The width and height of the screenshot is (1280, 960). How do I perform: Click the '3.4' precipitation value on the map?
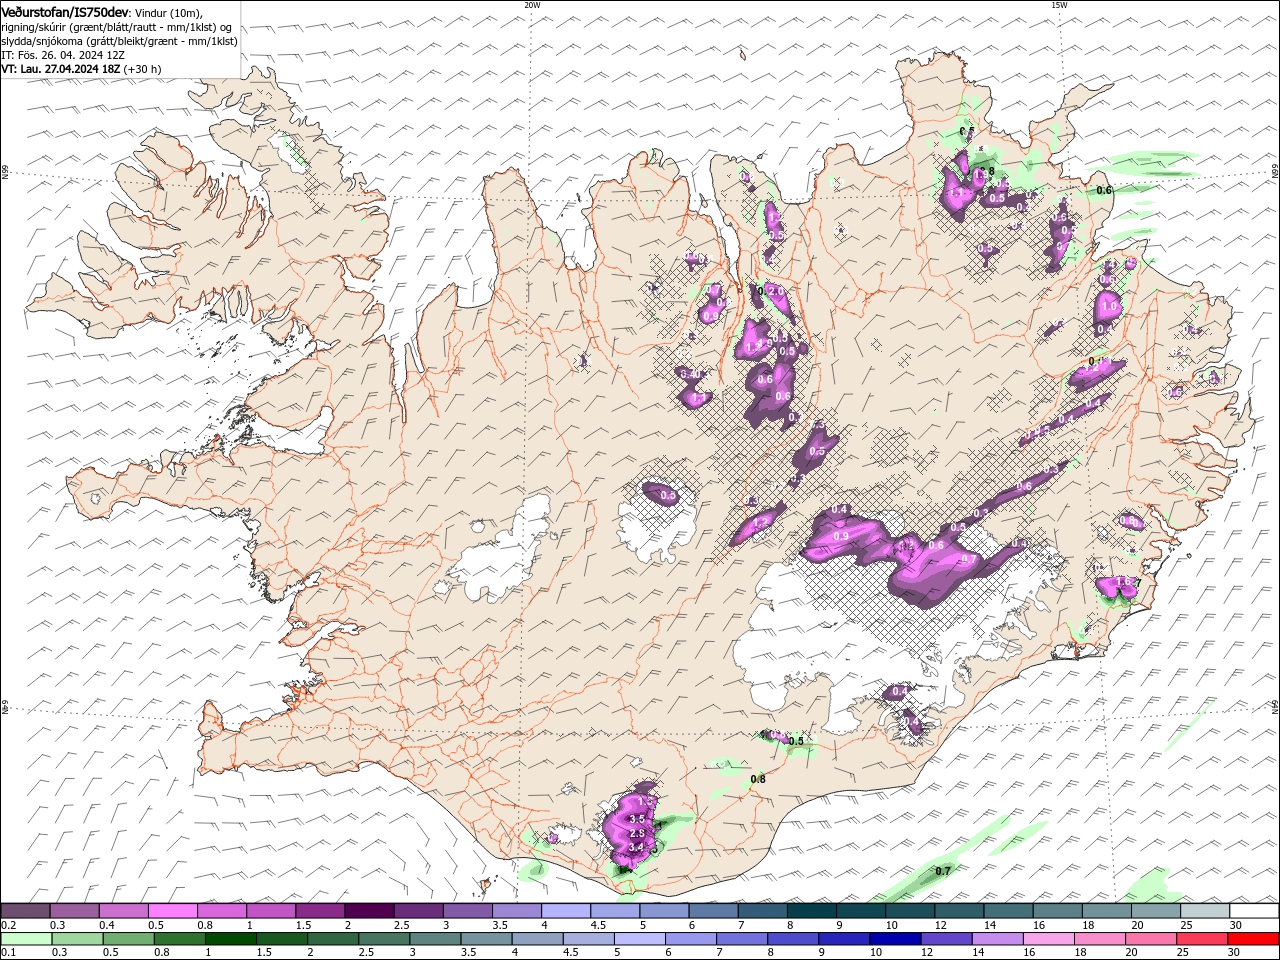click(636, 847)
